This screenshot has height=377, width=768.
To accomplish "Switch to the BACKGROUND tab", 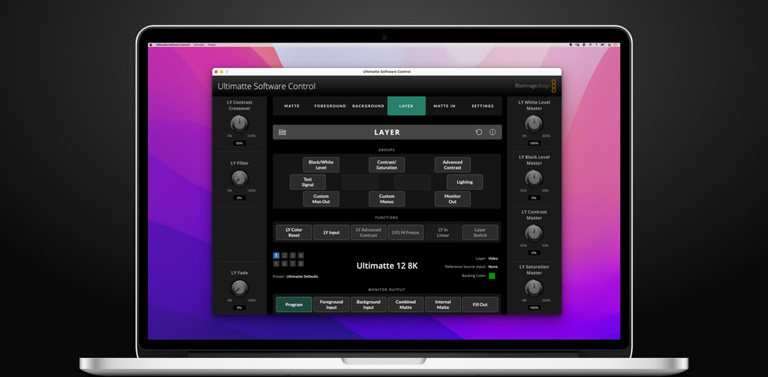I will (x=368, y=106).
